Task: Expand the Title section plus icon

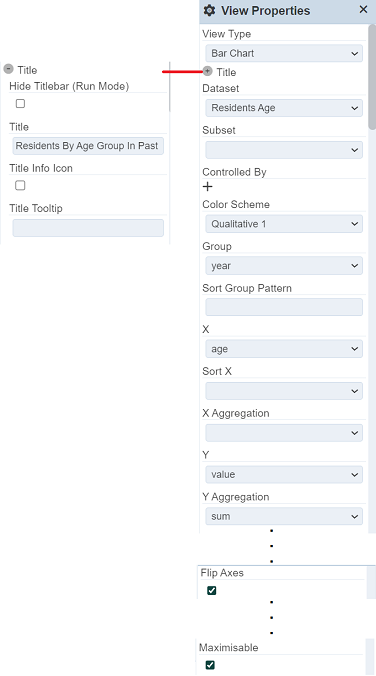Action: tap(207, 71)
